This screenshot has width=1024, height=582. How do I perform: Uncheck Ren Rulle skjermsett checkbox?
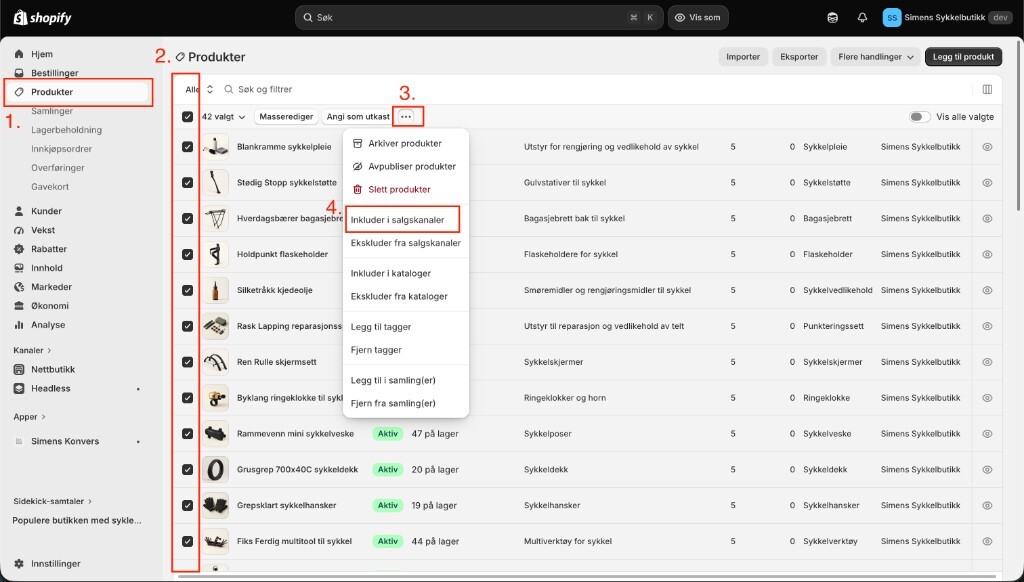187,362
